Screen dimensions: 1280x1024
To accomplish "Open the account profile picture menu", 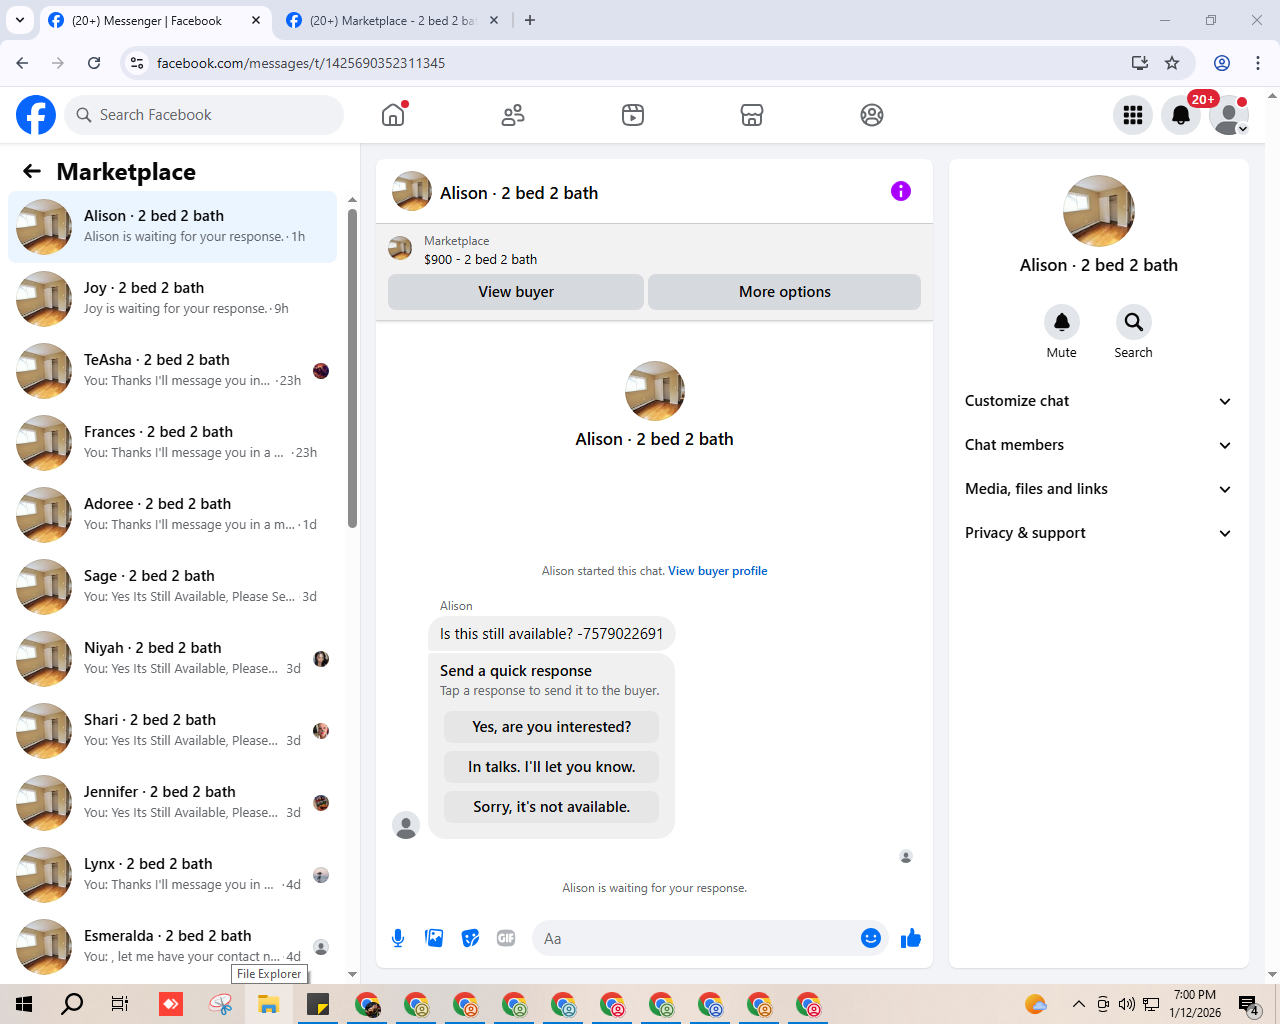I will 1229,115.
